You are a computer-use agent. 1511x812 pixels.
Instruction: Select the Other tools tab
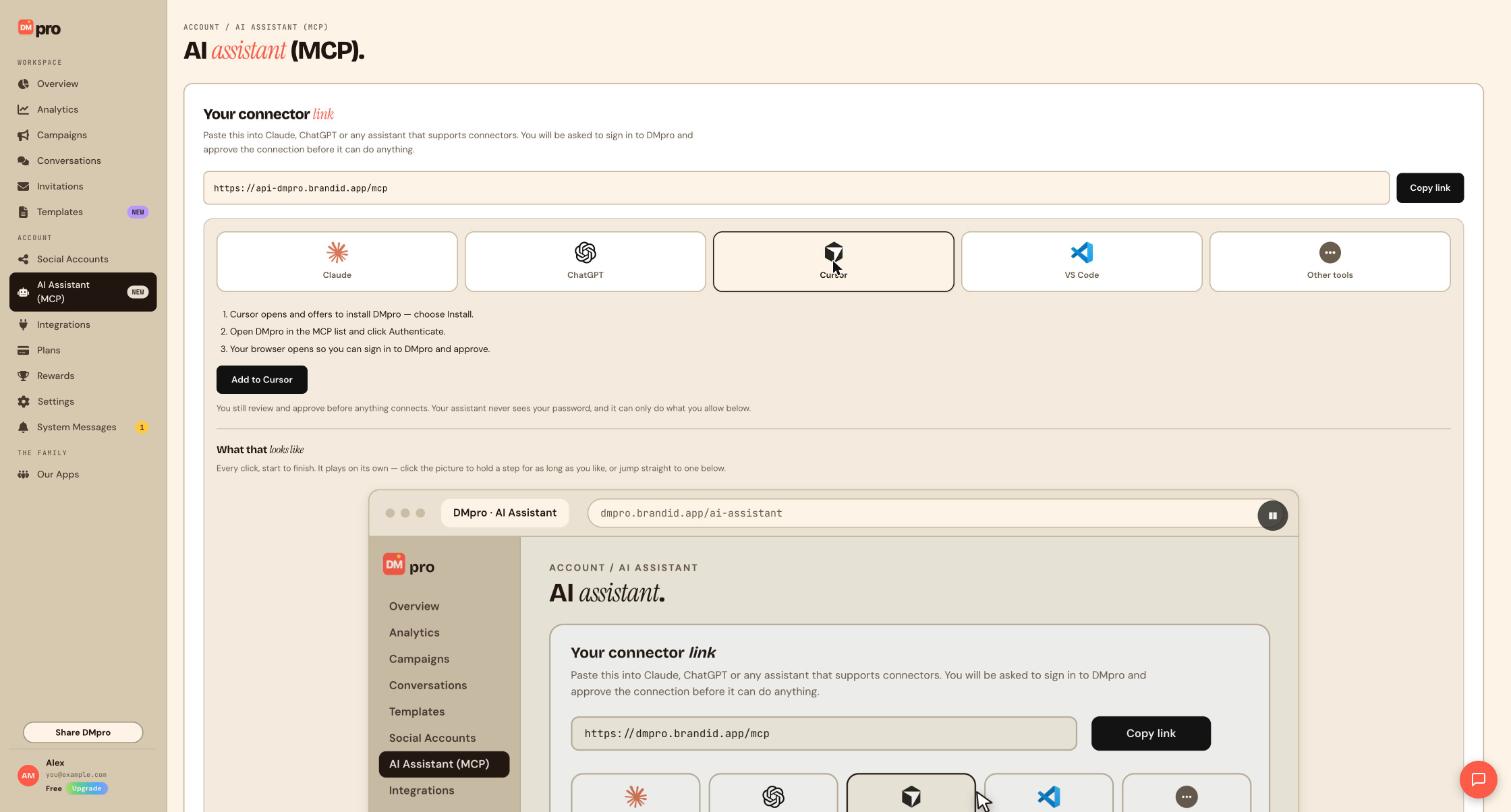tap(1329, 262)
